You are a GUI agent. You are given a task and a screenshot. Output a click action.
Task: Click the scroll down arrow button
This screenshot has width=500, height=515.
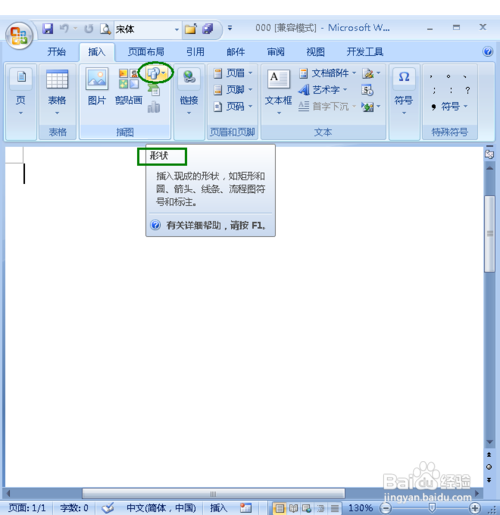pyautogui.click(x=489, y=442)
